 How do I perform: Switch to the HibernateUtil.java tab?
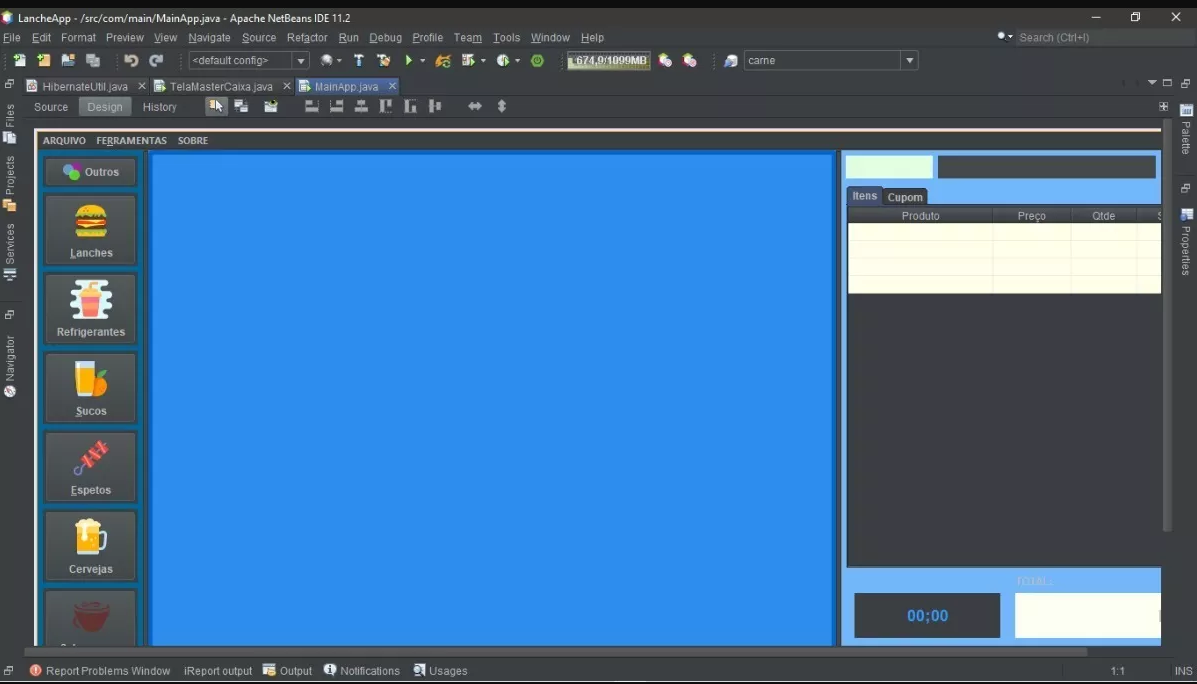pyautogui.click(x=85, y=86)
